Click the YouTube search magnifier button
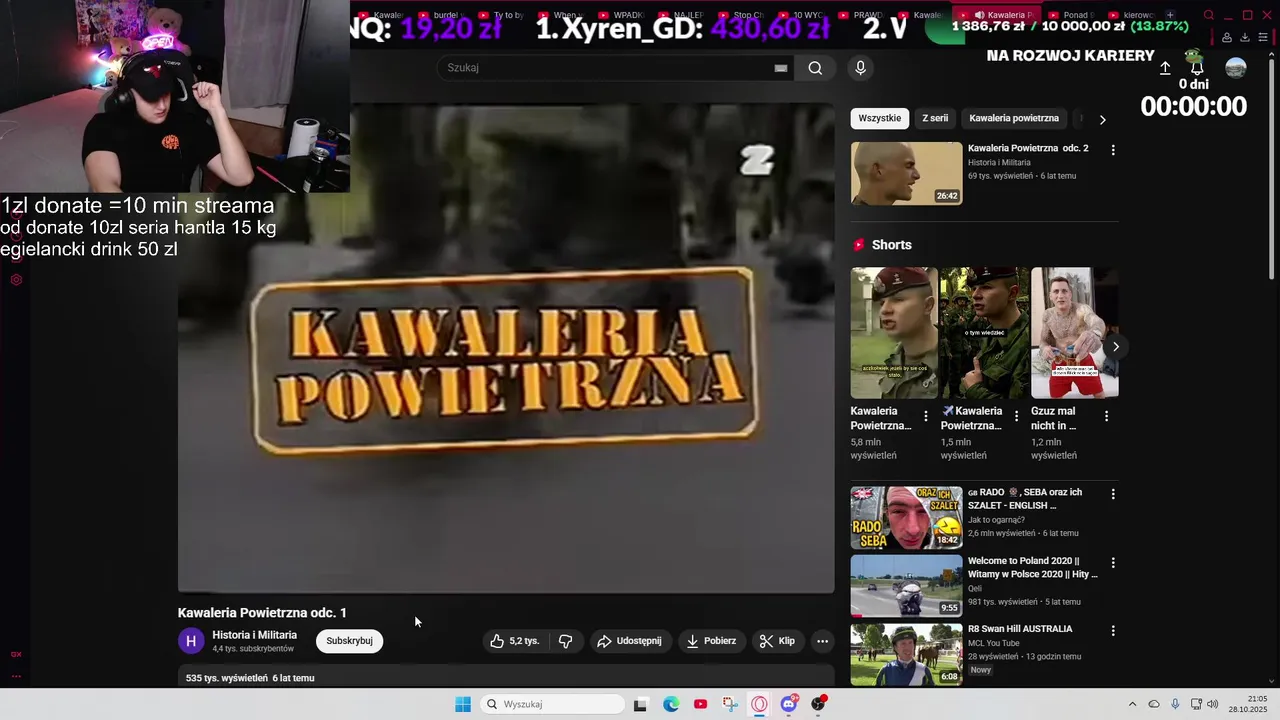This screenshot has height=720, width=1280. (815, 68)
